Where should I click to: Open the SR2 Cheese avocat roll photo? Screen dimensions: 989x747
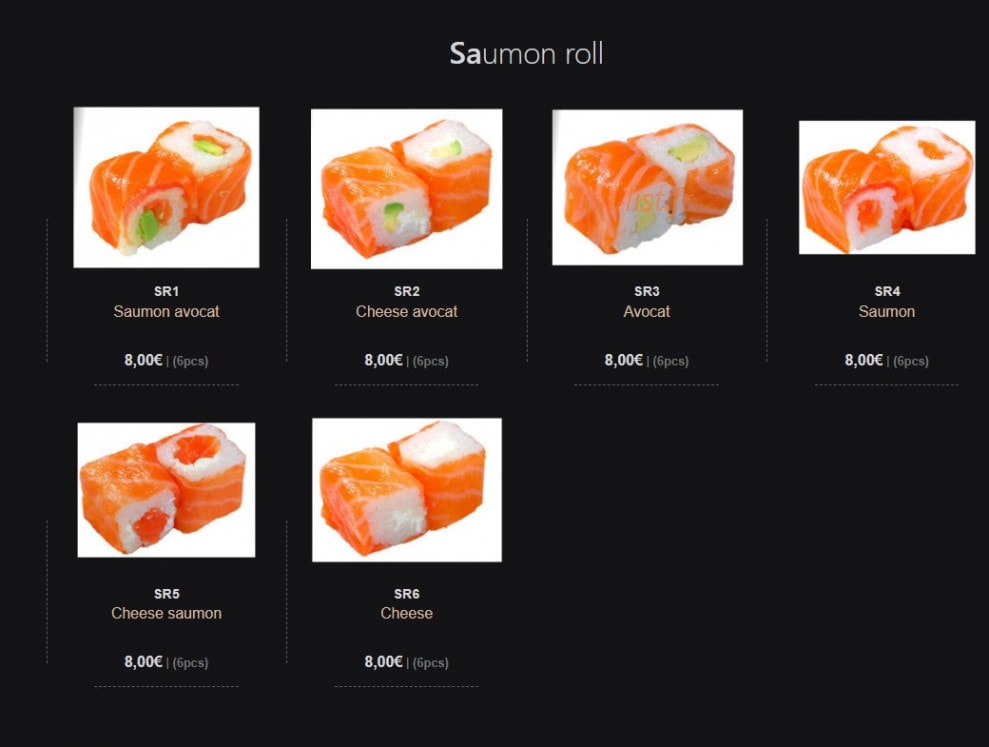tap(407, 189)
